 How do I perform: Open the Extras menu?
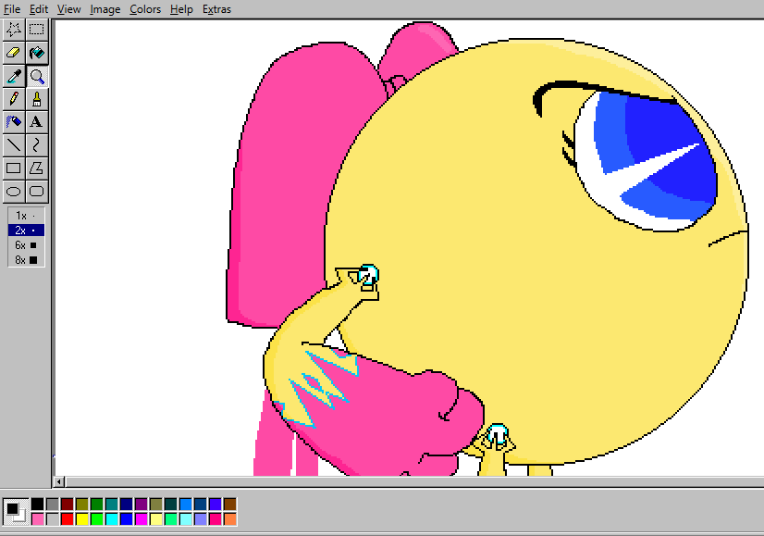[216, 9]
